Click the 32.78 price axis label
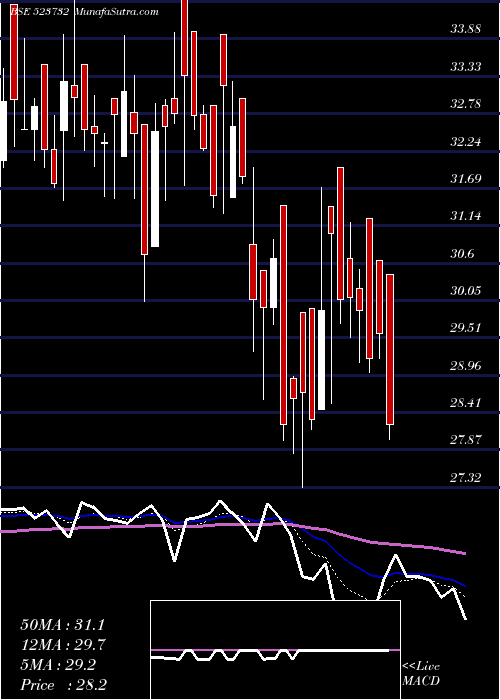 point(466,104)
